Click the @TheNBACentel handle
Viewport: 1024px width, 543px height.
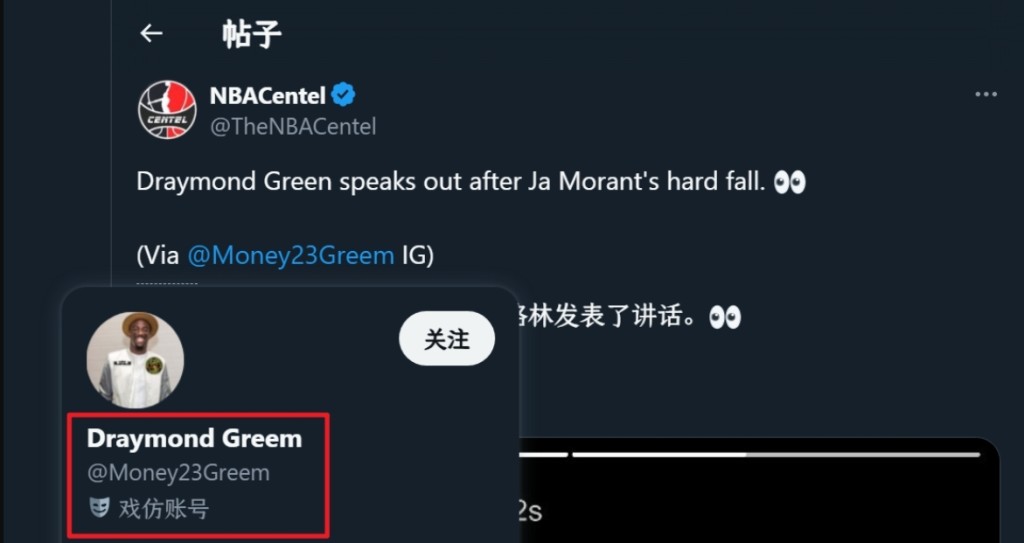[293, 126]
